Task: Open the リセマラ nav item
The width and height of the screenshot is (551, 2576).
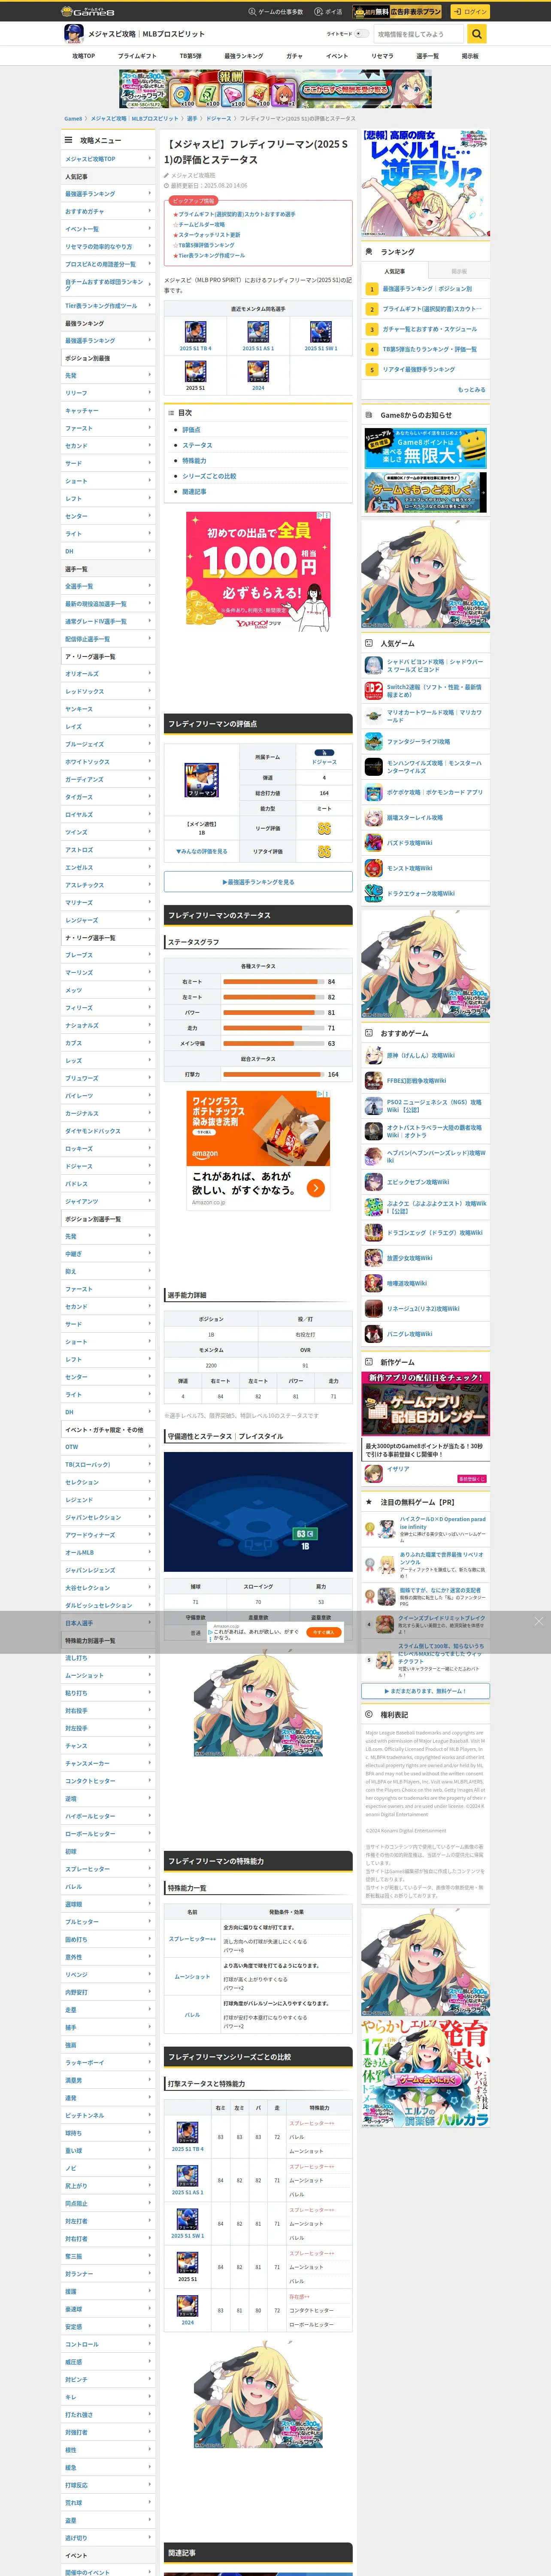Action: coord(382,56)
